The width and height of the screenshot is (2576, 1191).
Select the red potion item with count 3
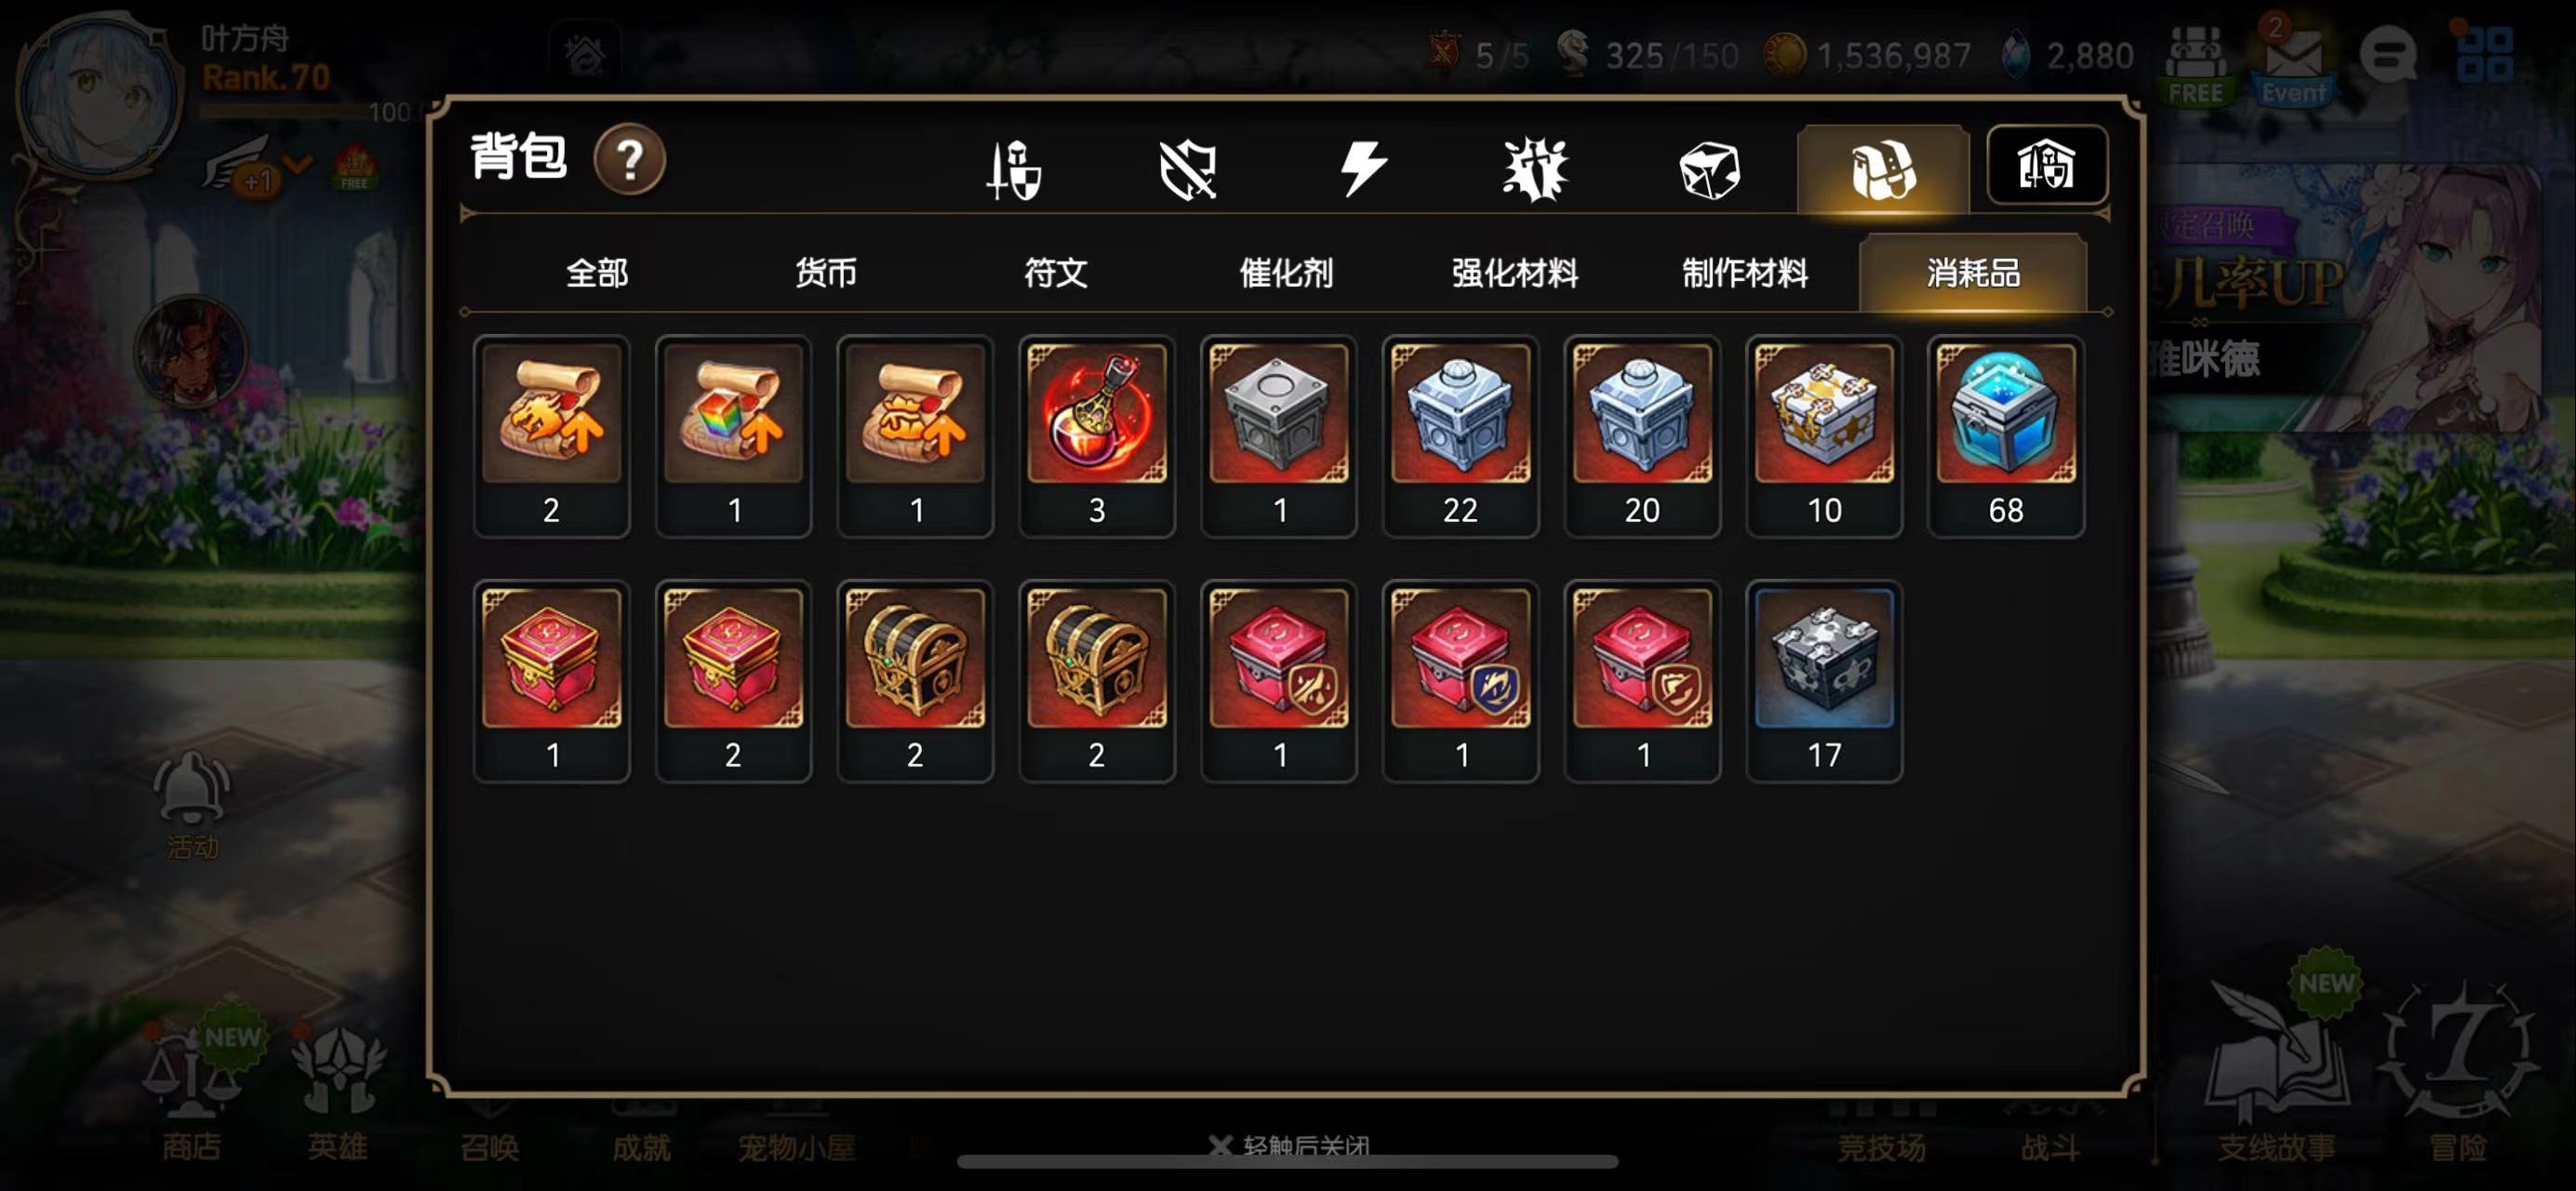point(1097,437)
